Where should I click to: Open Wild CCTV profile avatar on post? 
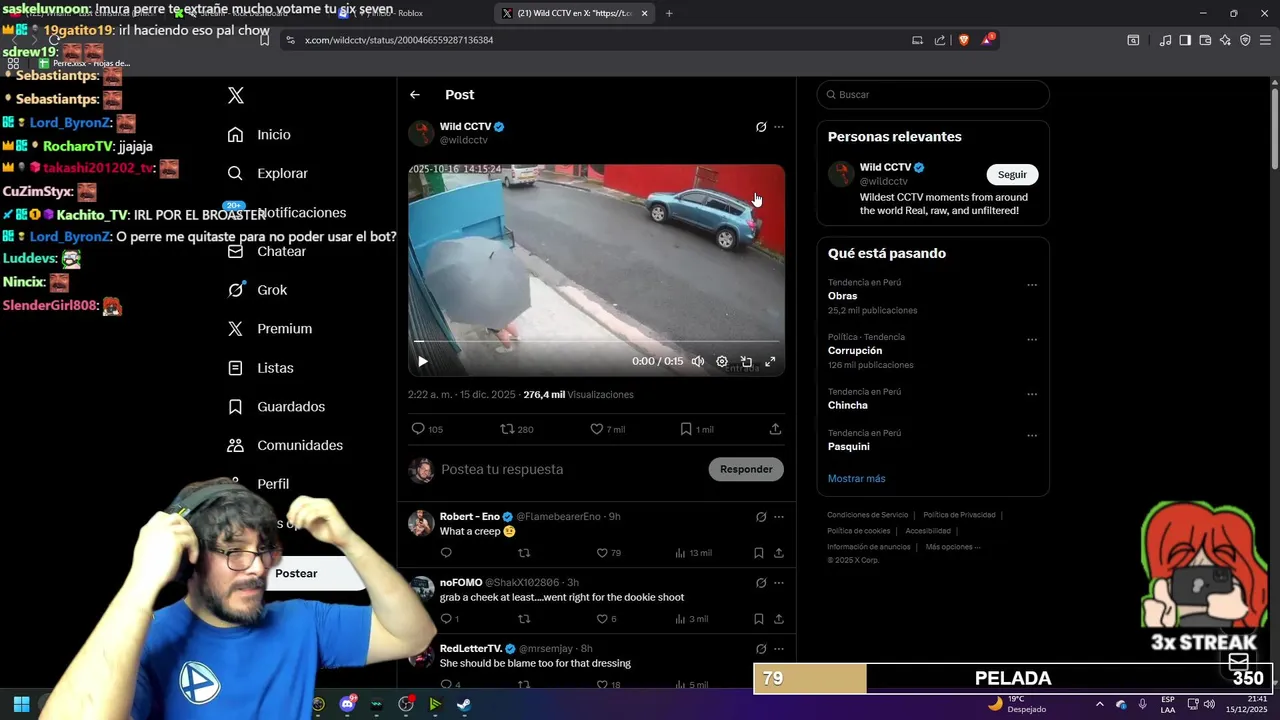pos(421,133)
